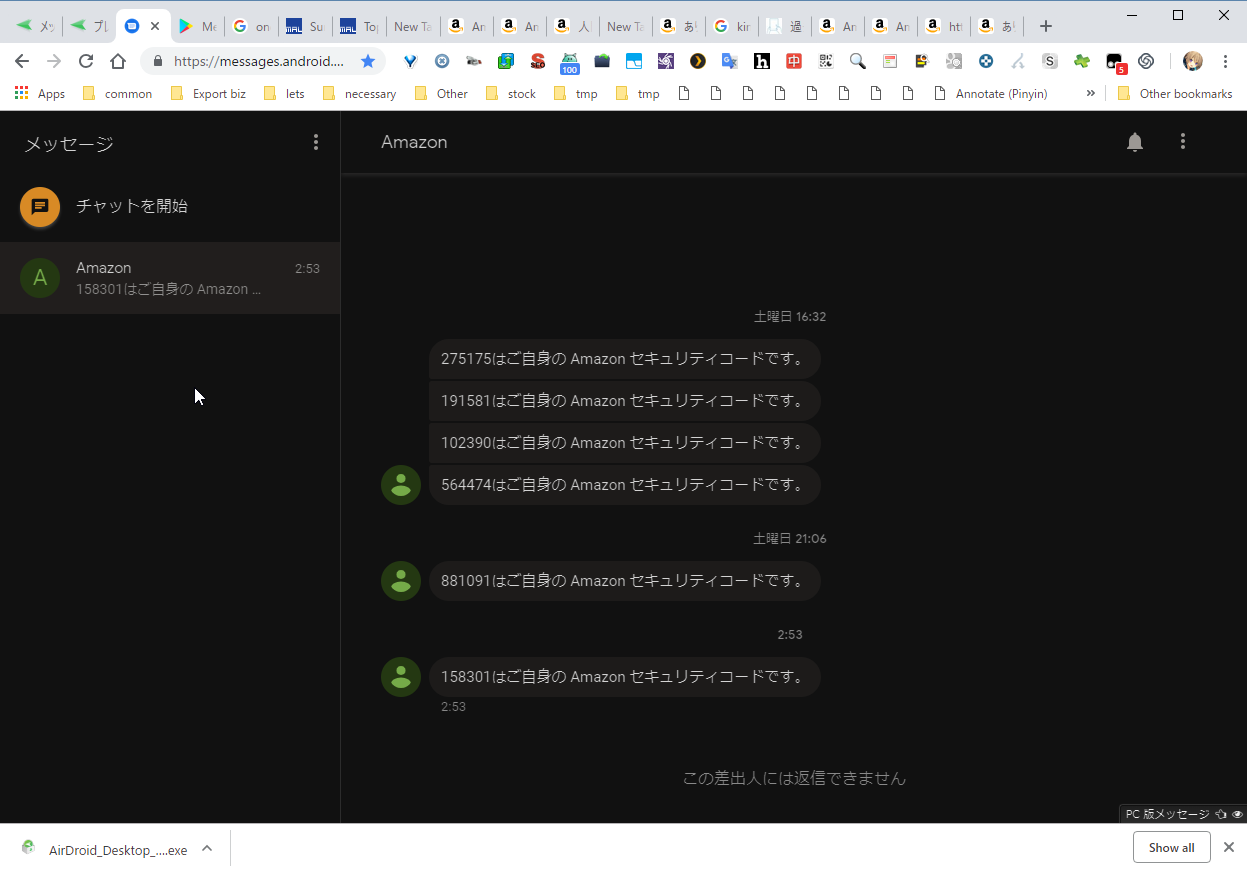
Task: Open the Chrome three-dot menu
Action: (x=1225, y=61)
